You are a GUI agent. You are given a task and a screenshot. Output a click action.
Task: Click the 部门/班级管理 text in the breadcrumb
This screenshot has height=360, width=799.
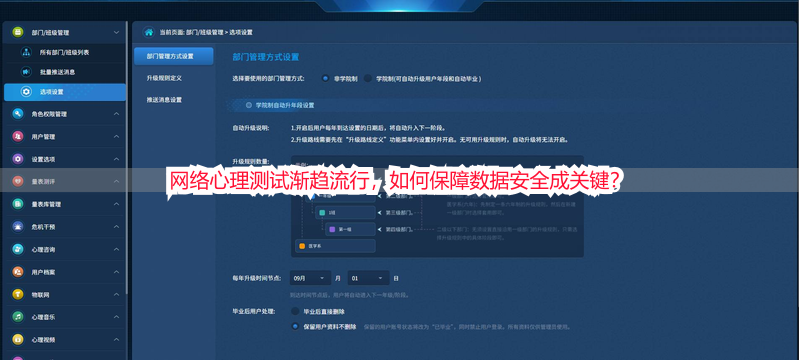coord(204,32)
